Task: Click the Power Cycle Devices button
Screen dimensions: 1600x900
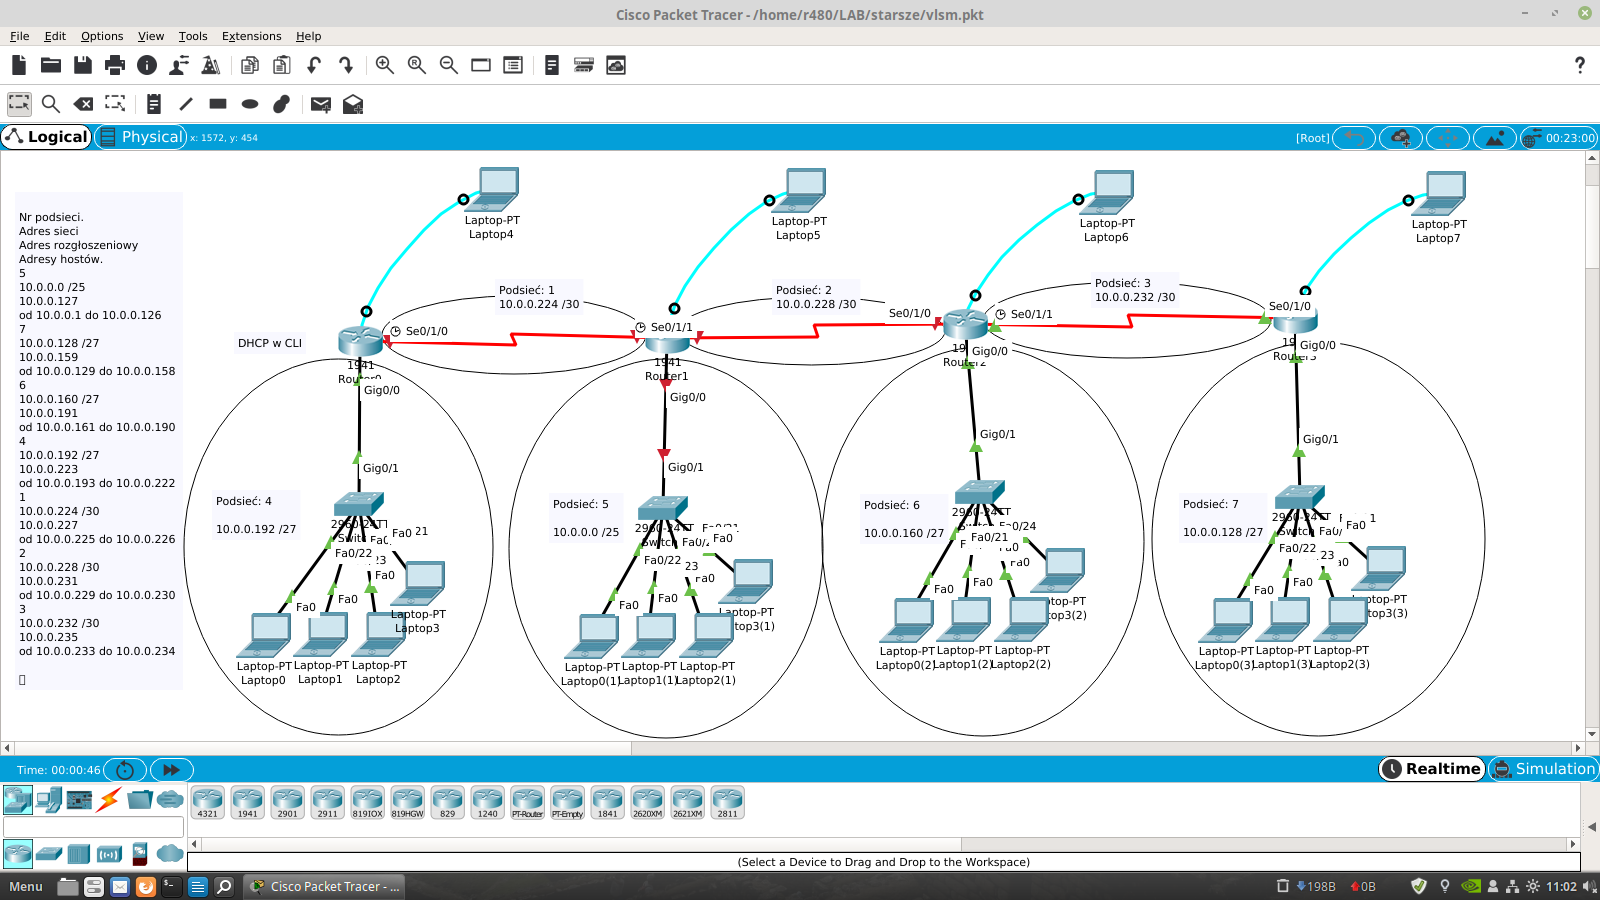Action: [125, 770]
